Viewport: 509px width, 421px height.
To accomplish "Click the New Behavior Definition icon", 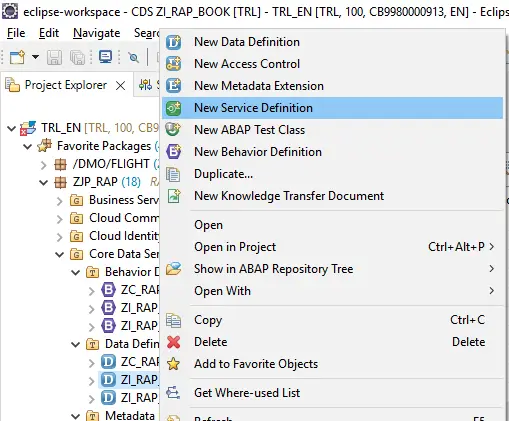I will [x=173, y=152].
